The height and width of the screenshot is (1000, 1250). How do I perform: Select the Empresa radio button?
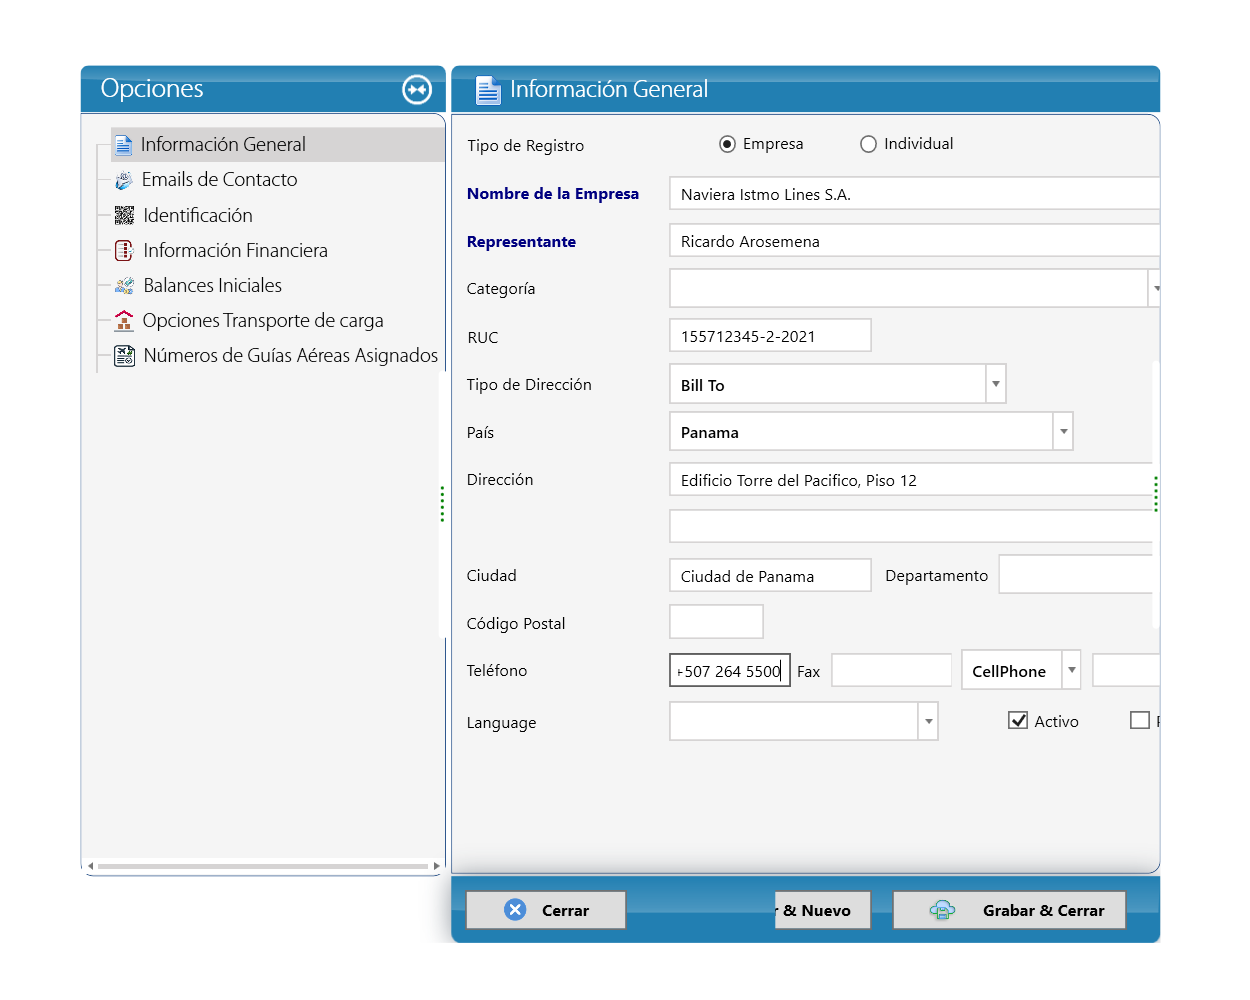(x=727, y=144)
